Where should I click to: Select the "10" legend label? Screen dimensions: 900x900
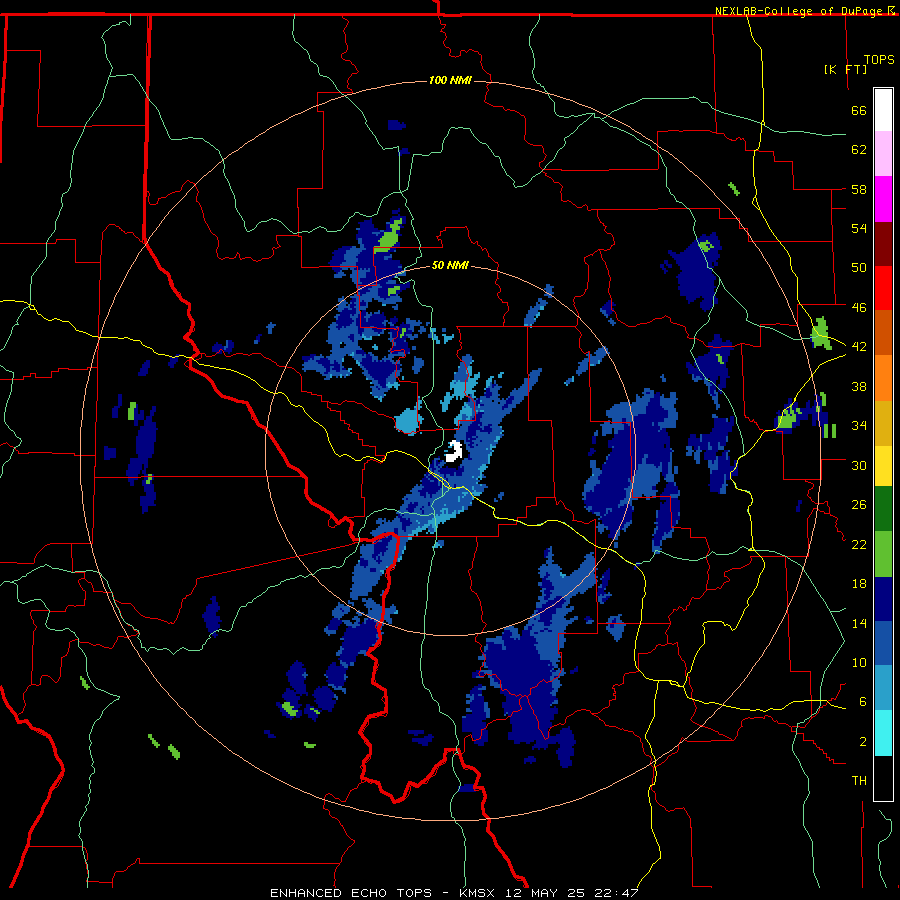859,663
